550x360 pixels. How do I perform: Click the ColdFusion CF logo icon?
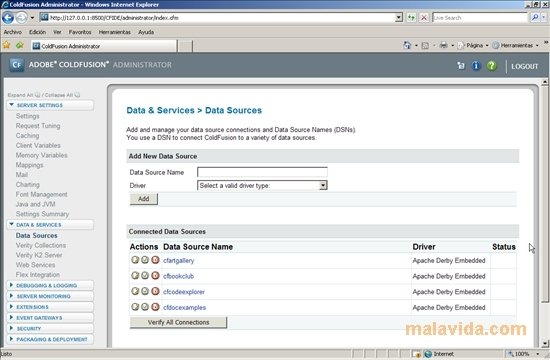click(x=16, y=65)
